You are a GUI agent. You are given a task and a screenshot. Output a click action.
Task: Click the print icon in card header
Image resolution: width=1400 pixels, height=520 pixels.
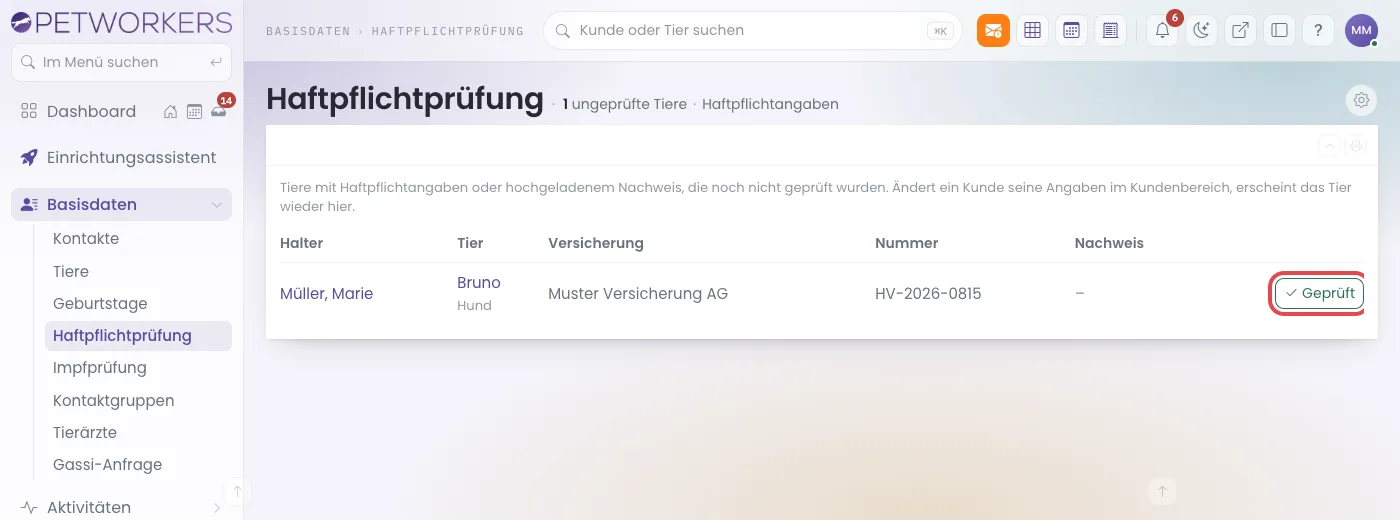click(x=1356, y=146)
